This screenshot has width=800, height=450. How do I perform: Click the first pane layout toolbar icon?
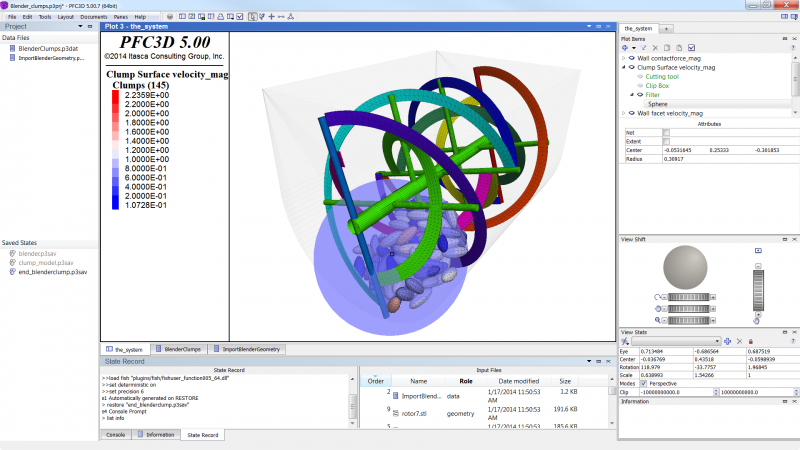(182, 17)
